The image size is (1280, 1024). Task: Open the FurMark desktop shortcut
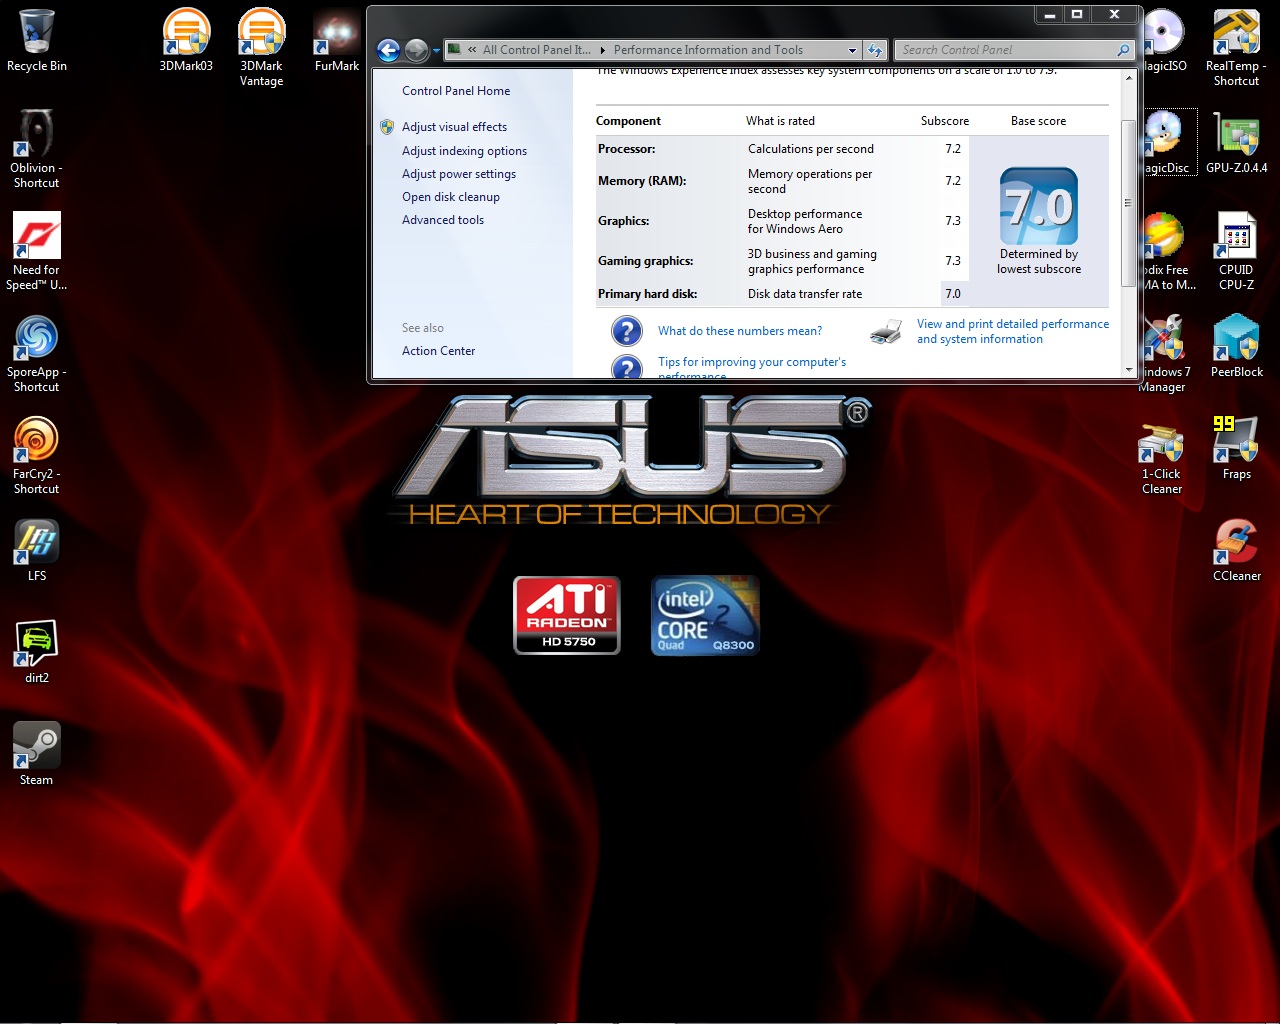[337, 40]
